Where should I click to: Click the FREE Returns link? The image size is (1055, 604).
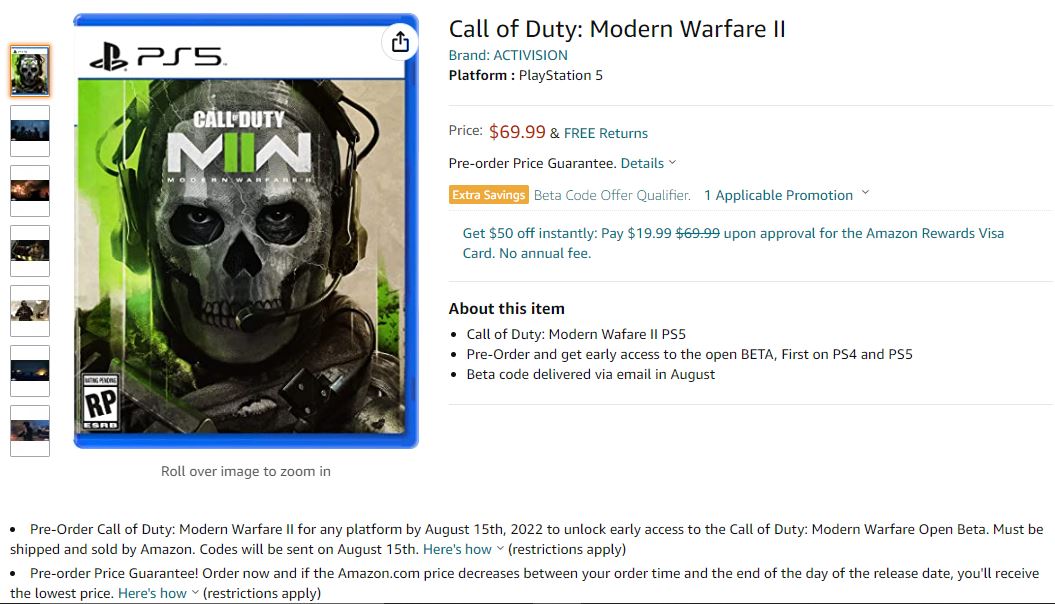pos(606,132)
